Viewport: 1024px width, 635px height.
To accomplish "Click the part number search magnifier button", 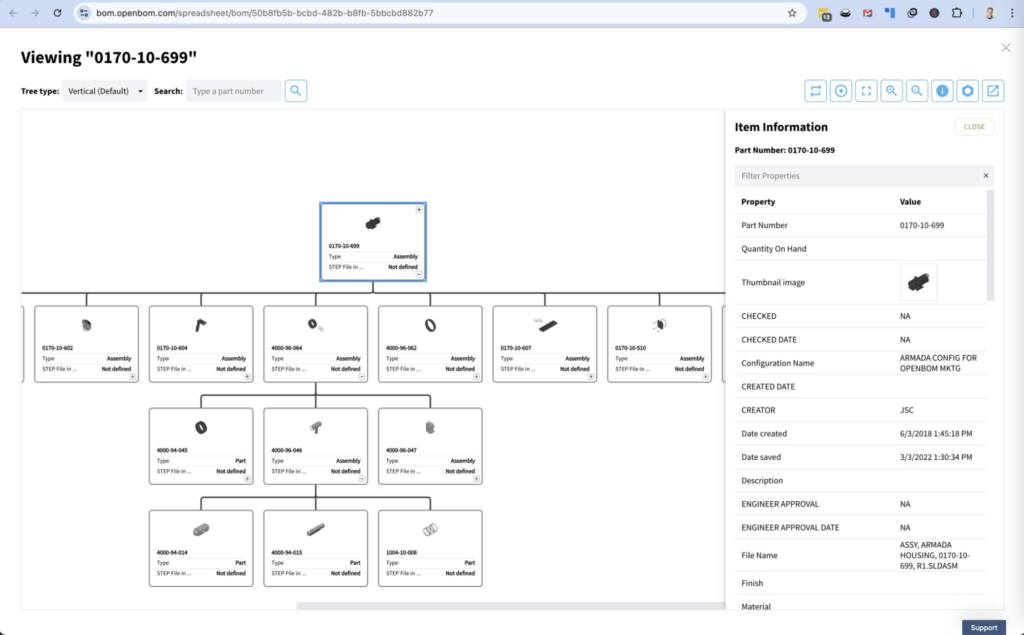I will click(296, 91).
